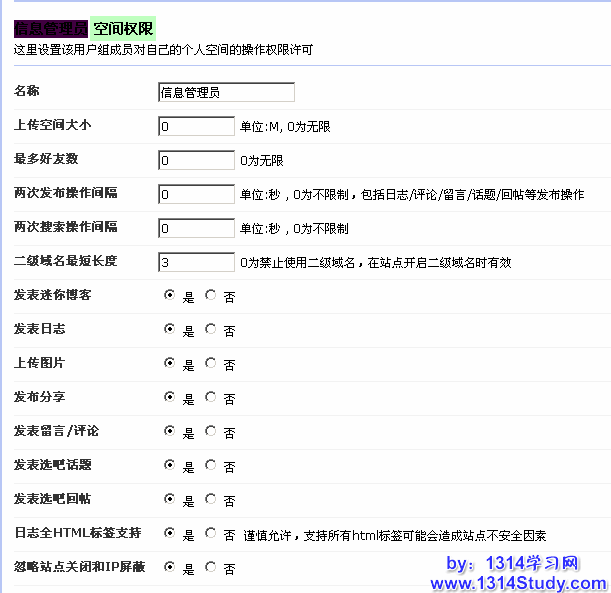Focus the 二级域名最短长度 input box
Viewport: 611px width, 593px height.
click(x=196, y=262)
